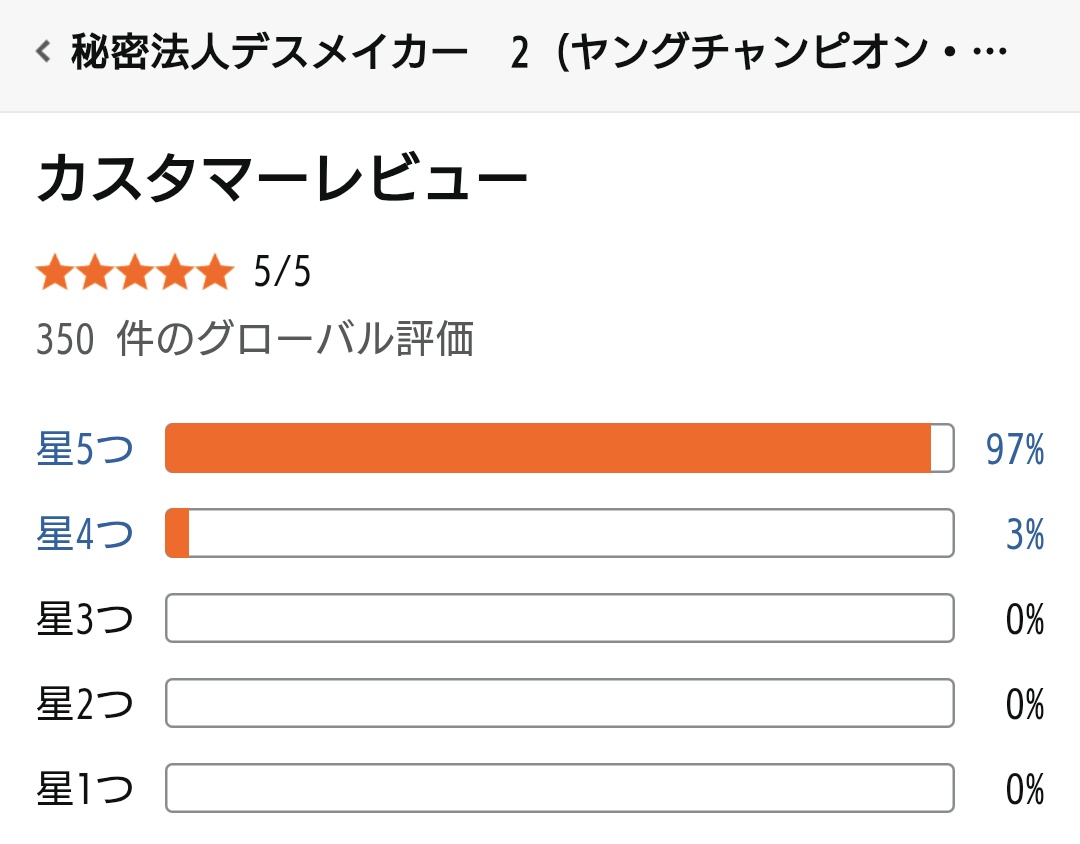
Task: Tap the back chevron in the header
Action: [x=43, y=51]
